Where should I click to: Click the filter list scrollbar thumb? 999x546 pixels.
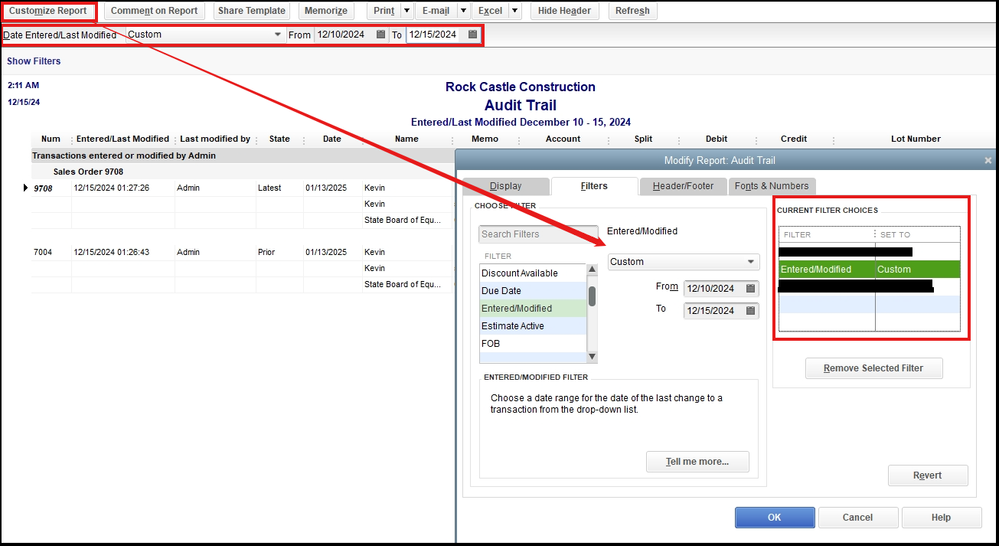[x=592, y=296]
